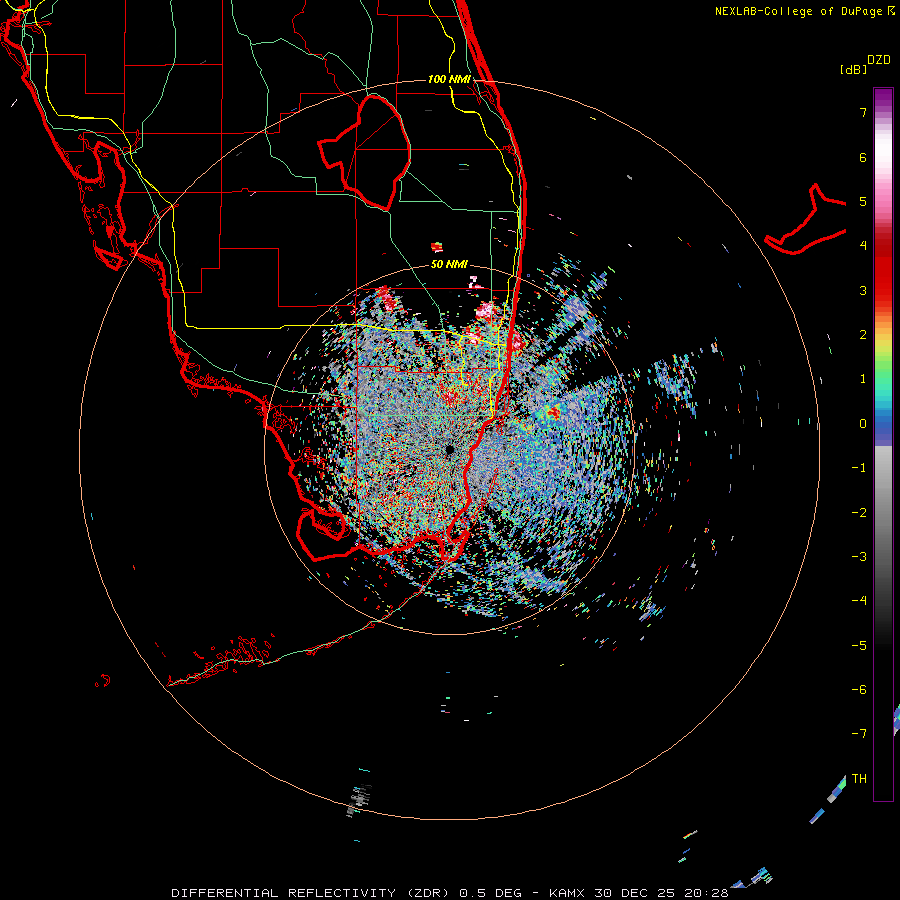Click the 50 NMI range ring label
900x900 pixels.
pos(449,264)
